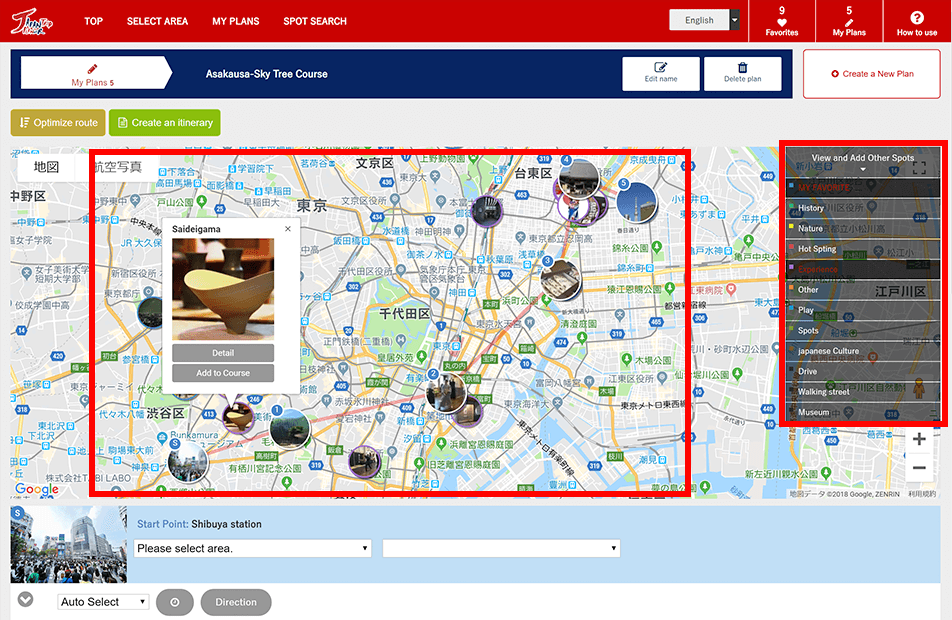Click the round target button beside Auto Select

pyautogui.click(x=175, y=602)
